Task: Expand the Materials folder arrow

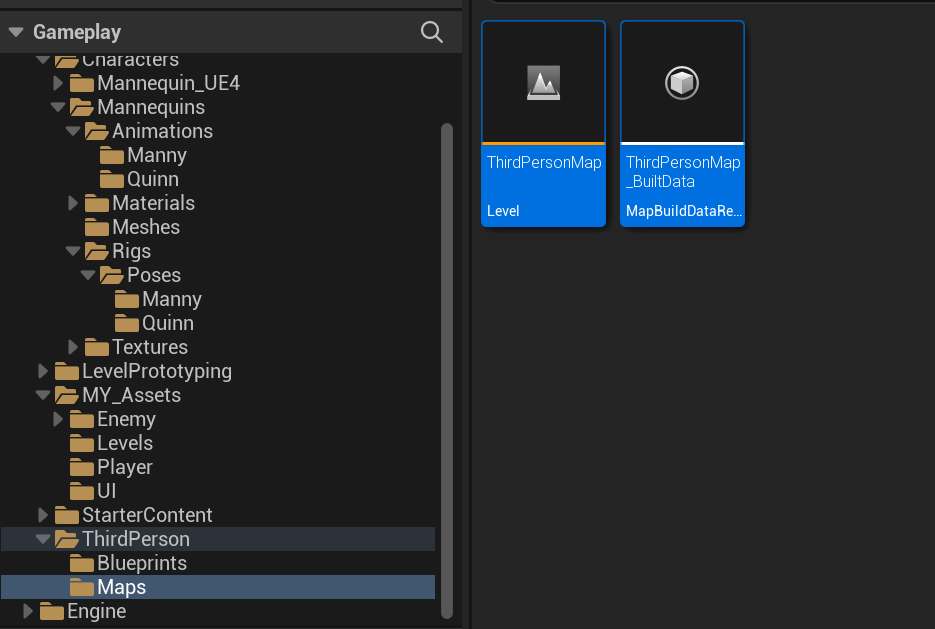Action: point(73,203)
